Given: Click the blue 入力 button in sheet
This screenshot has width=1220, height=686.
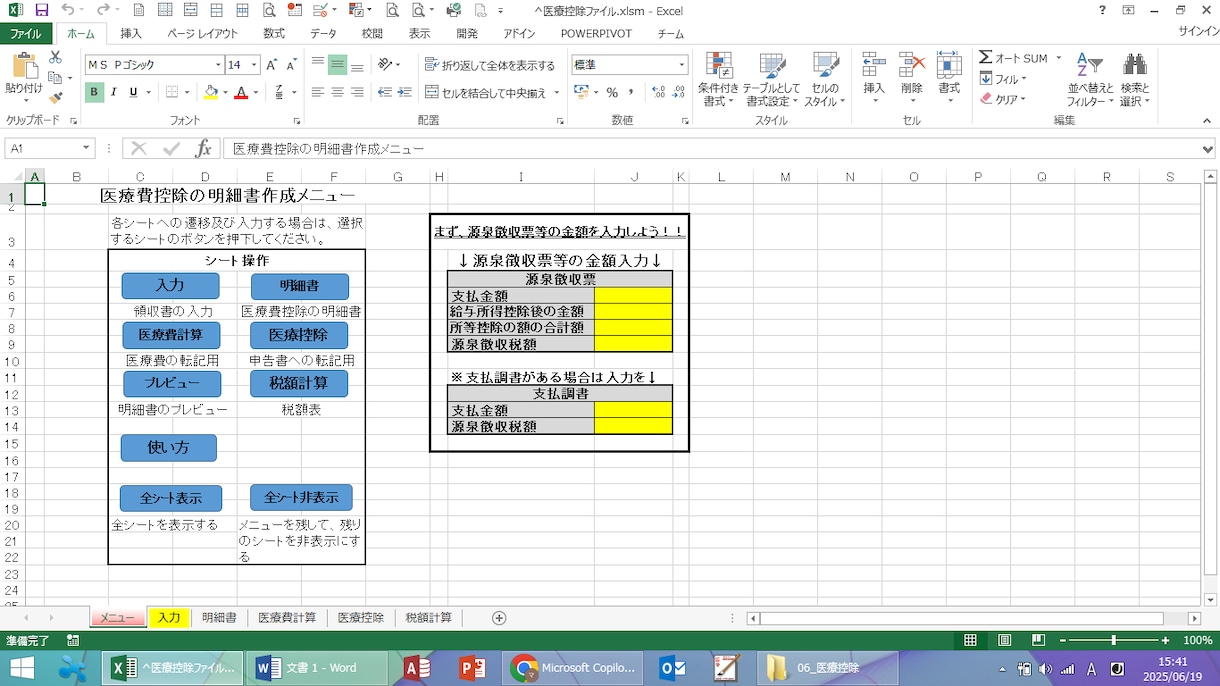Looking at the screenshot, I should coord(170,286).
